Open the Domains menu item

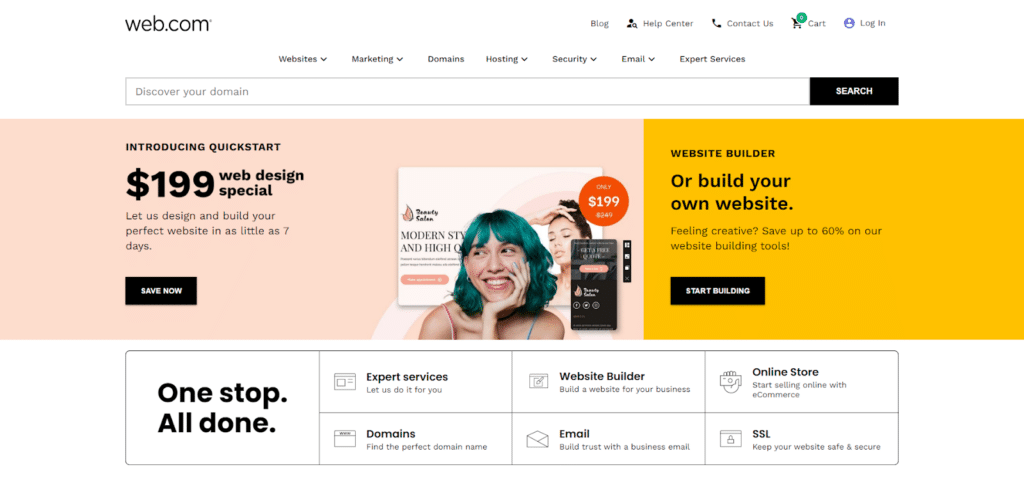point(446,59)
